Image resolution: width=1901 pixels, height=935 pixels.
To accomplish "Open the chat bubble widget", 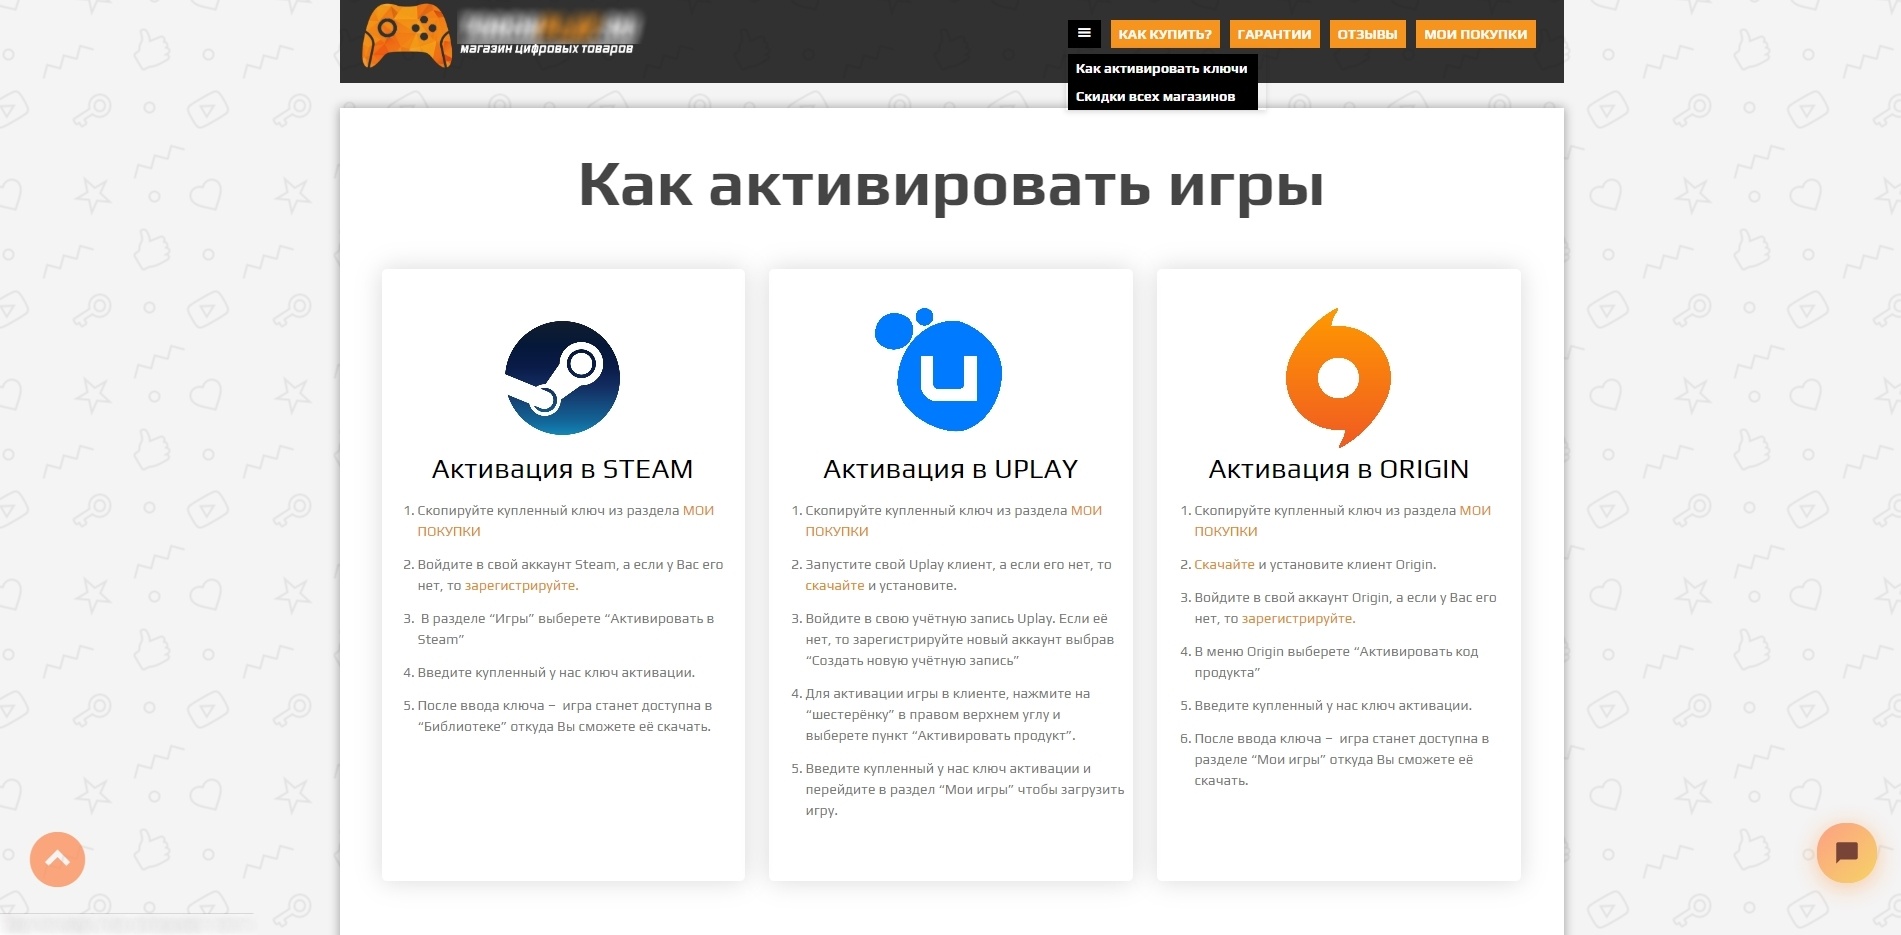I will click(x=1846, y=852).
